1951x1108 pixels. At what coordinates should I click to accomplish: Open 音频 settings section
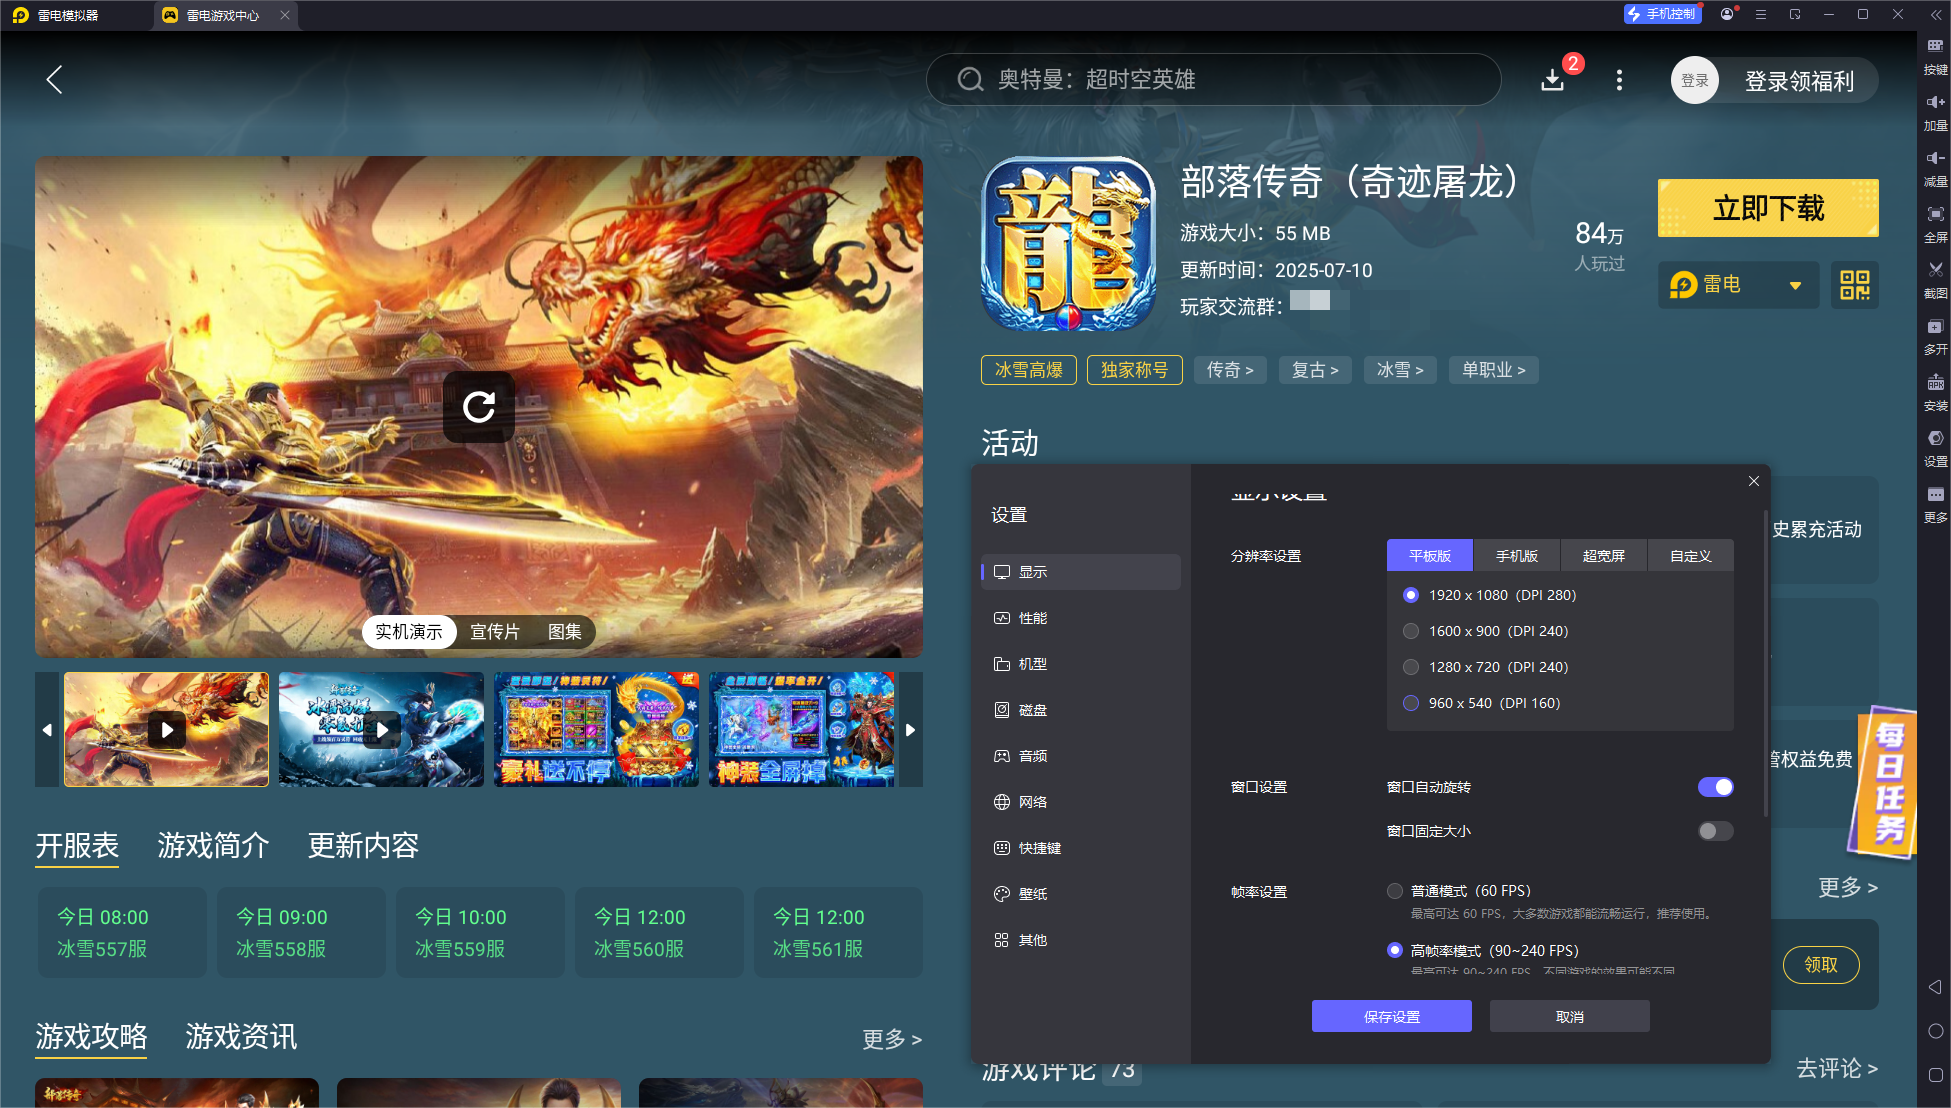(1081, 756)
